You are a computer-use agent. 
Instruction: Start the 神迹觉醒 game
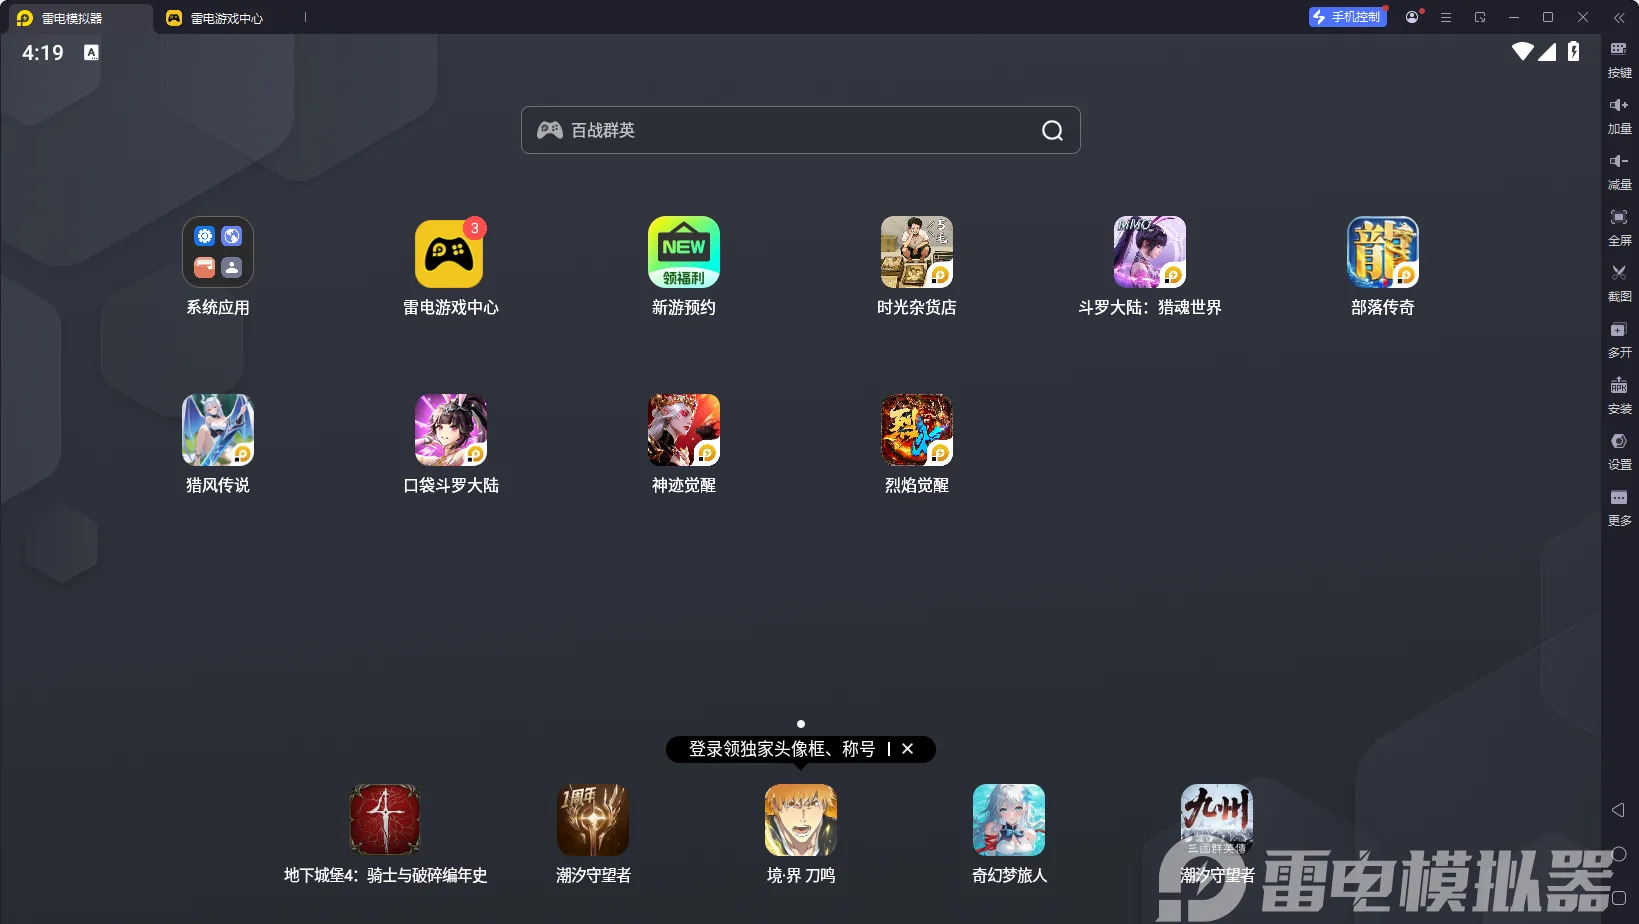[684, 430]
